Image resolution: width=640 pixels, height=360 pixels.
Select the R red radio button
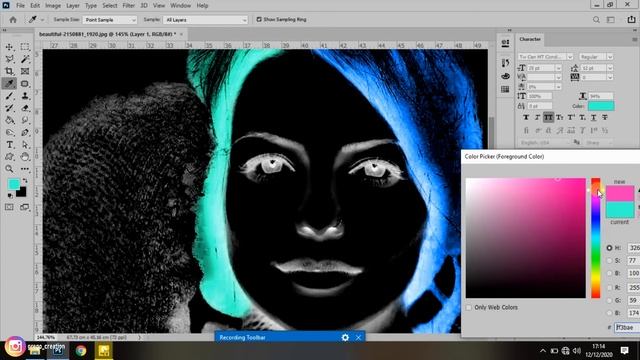609,288
